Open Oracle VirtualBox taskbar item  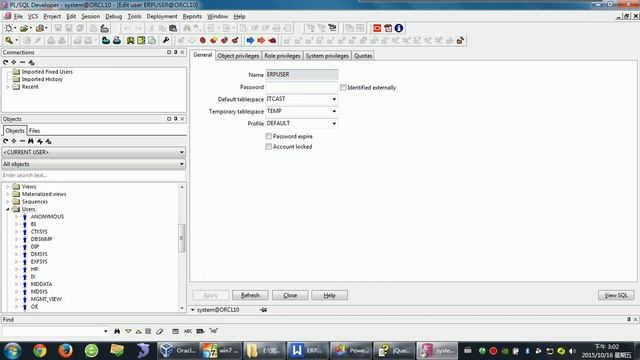click(178, 351)
